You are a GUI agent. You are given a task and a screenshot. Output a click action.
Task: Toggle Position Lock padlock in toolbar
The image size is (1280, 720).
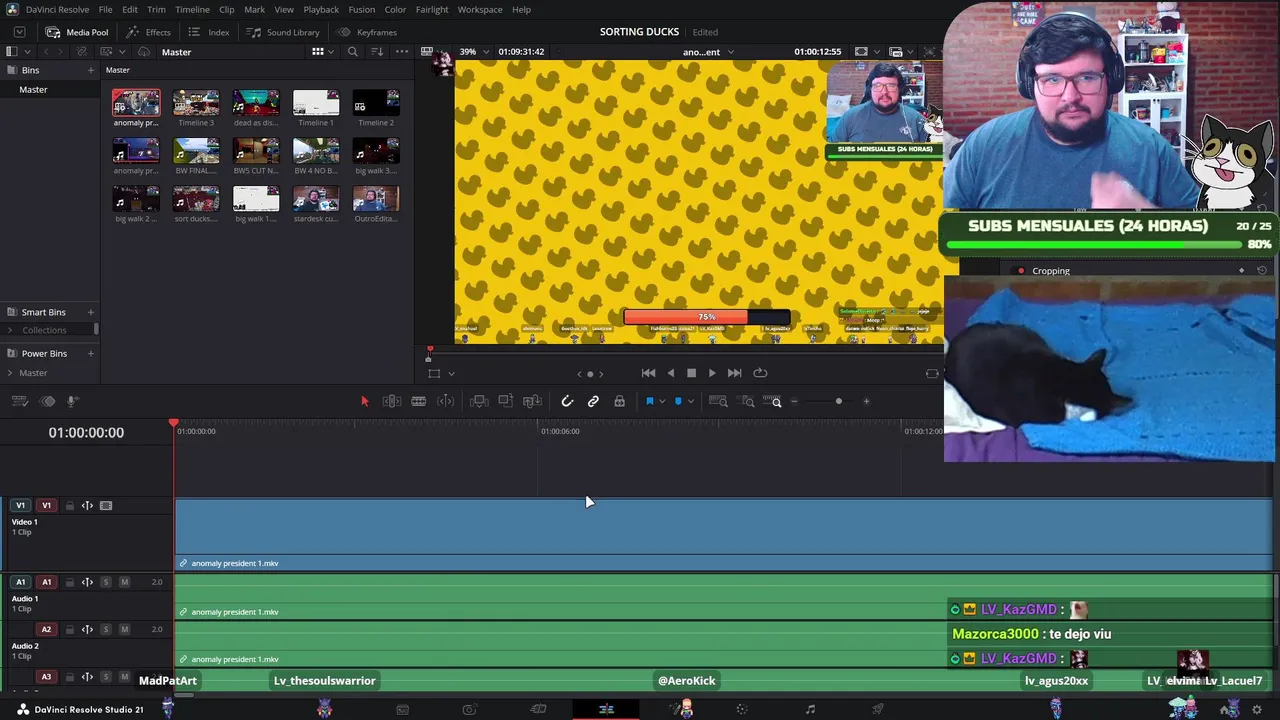(620, 401)
